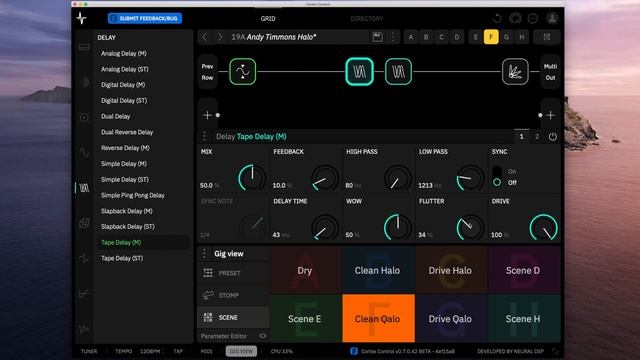Click the MIX knob
The image size is (640, 360).
[252, 177]
